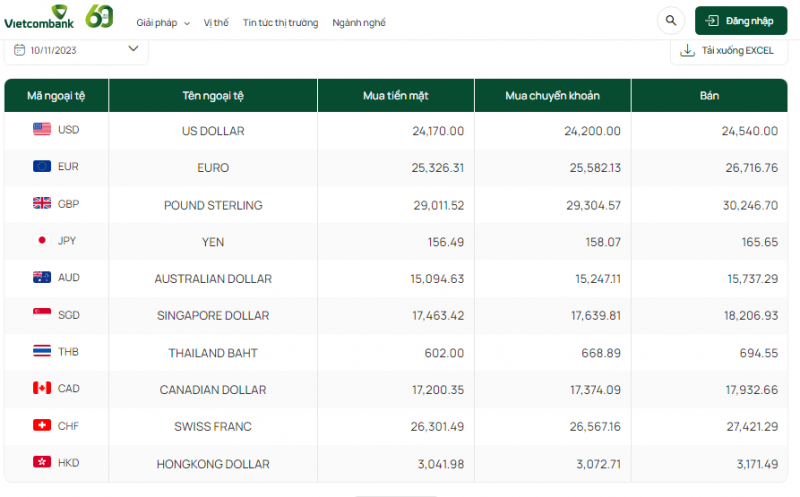The height and width of the screenshot is (497, 800).
Task: Open the Vị thế menu item
Action: tap(215, 23)
